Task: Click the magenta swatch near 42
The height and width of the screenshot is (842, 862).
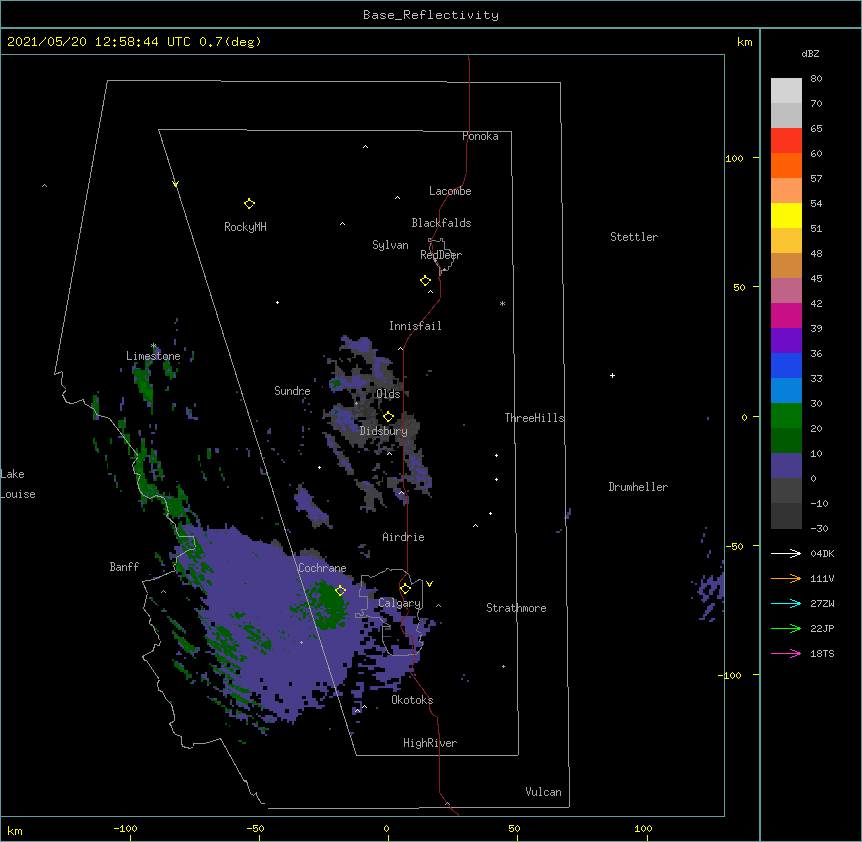Action: [x=786, y=315]
